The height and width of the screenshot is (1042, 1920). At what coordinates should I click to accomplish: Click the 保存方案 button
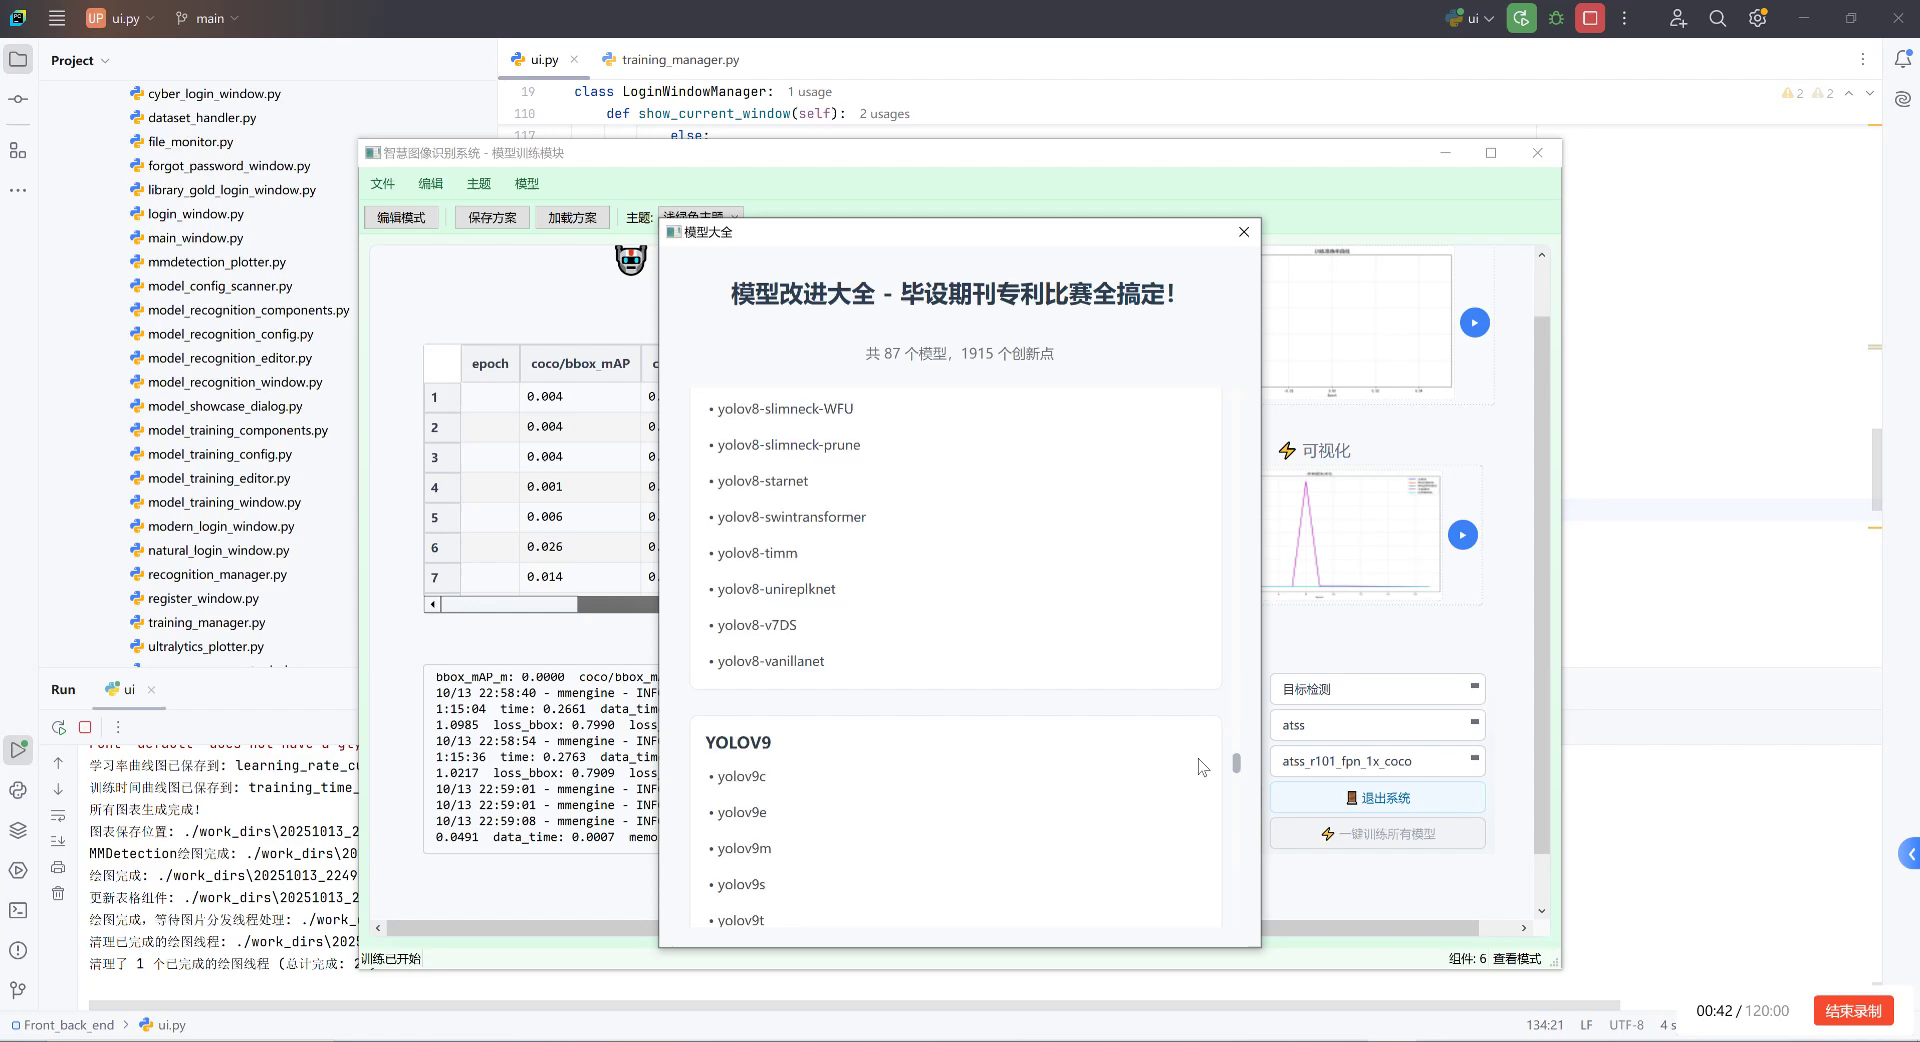pyautogui.click(x=492, y=217)
